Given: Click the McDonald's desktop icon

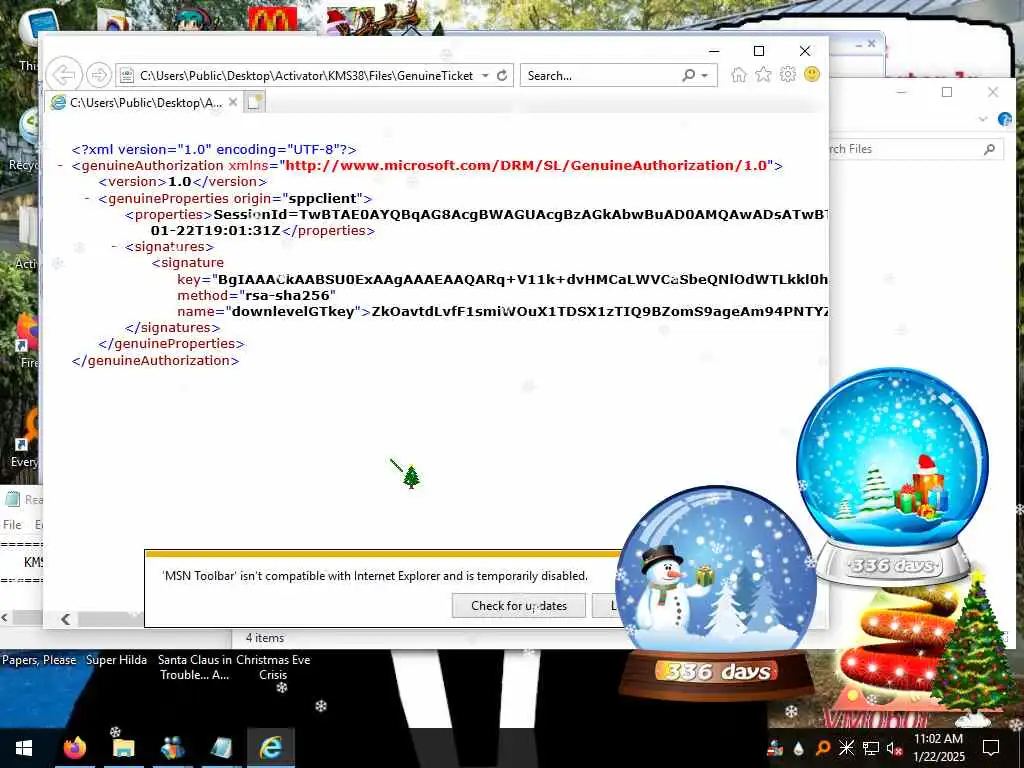Looking at the screenshot, I should pos(272,20).
